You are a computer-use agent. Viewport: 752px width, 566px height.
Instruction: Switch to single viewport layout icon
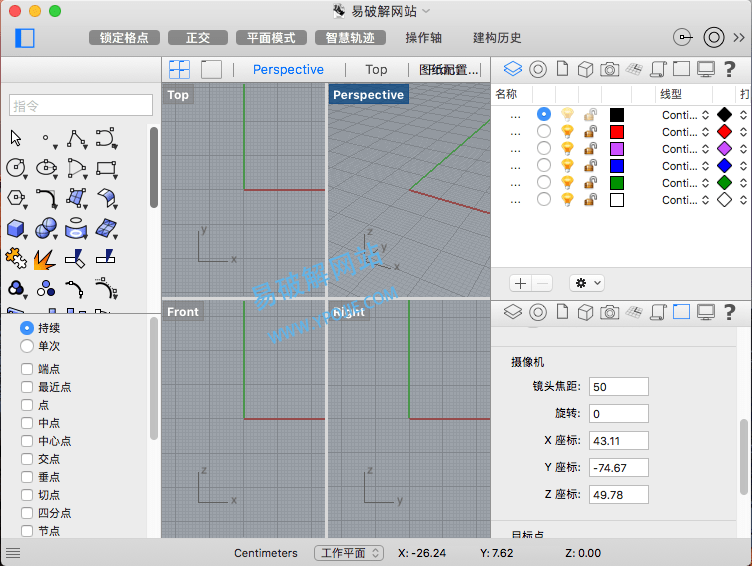point(212,70)
